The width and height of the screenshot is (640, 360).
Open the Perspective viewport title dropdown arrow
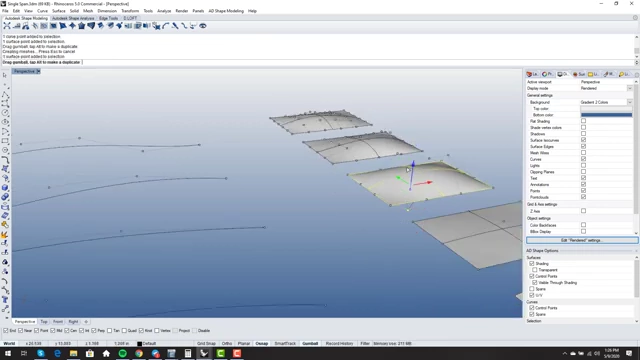(38, 71)
